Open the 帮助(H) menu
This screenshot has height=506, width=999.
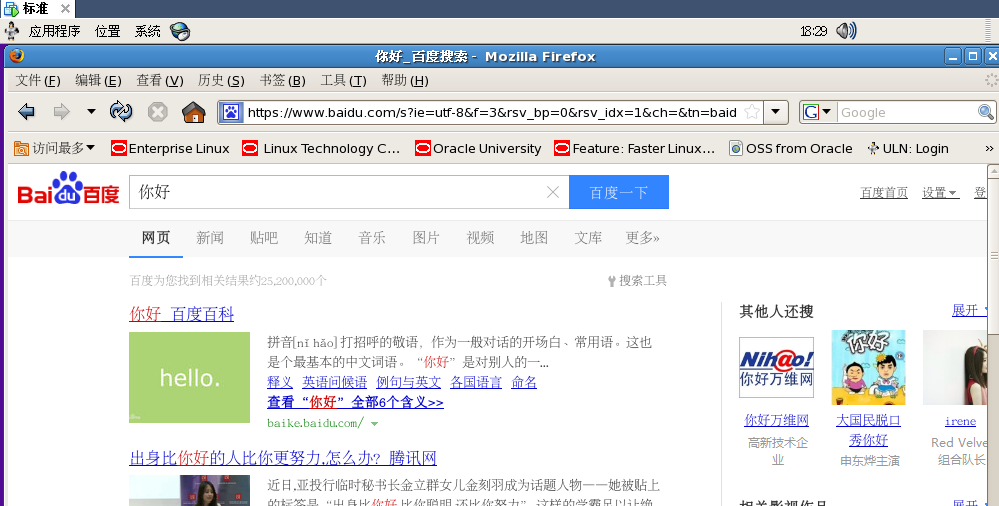(405, 80)
